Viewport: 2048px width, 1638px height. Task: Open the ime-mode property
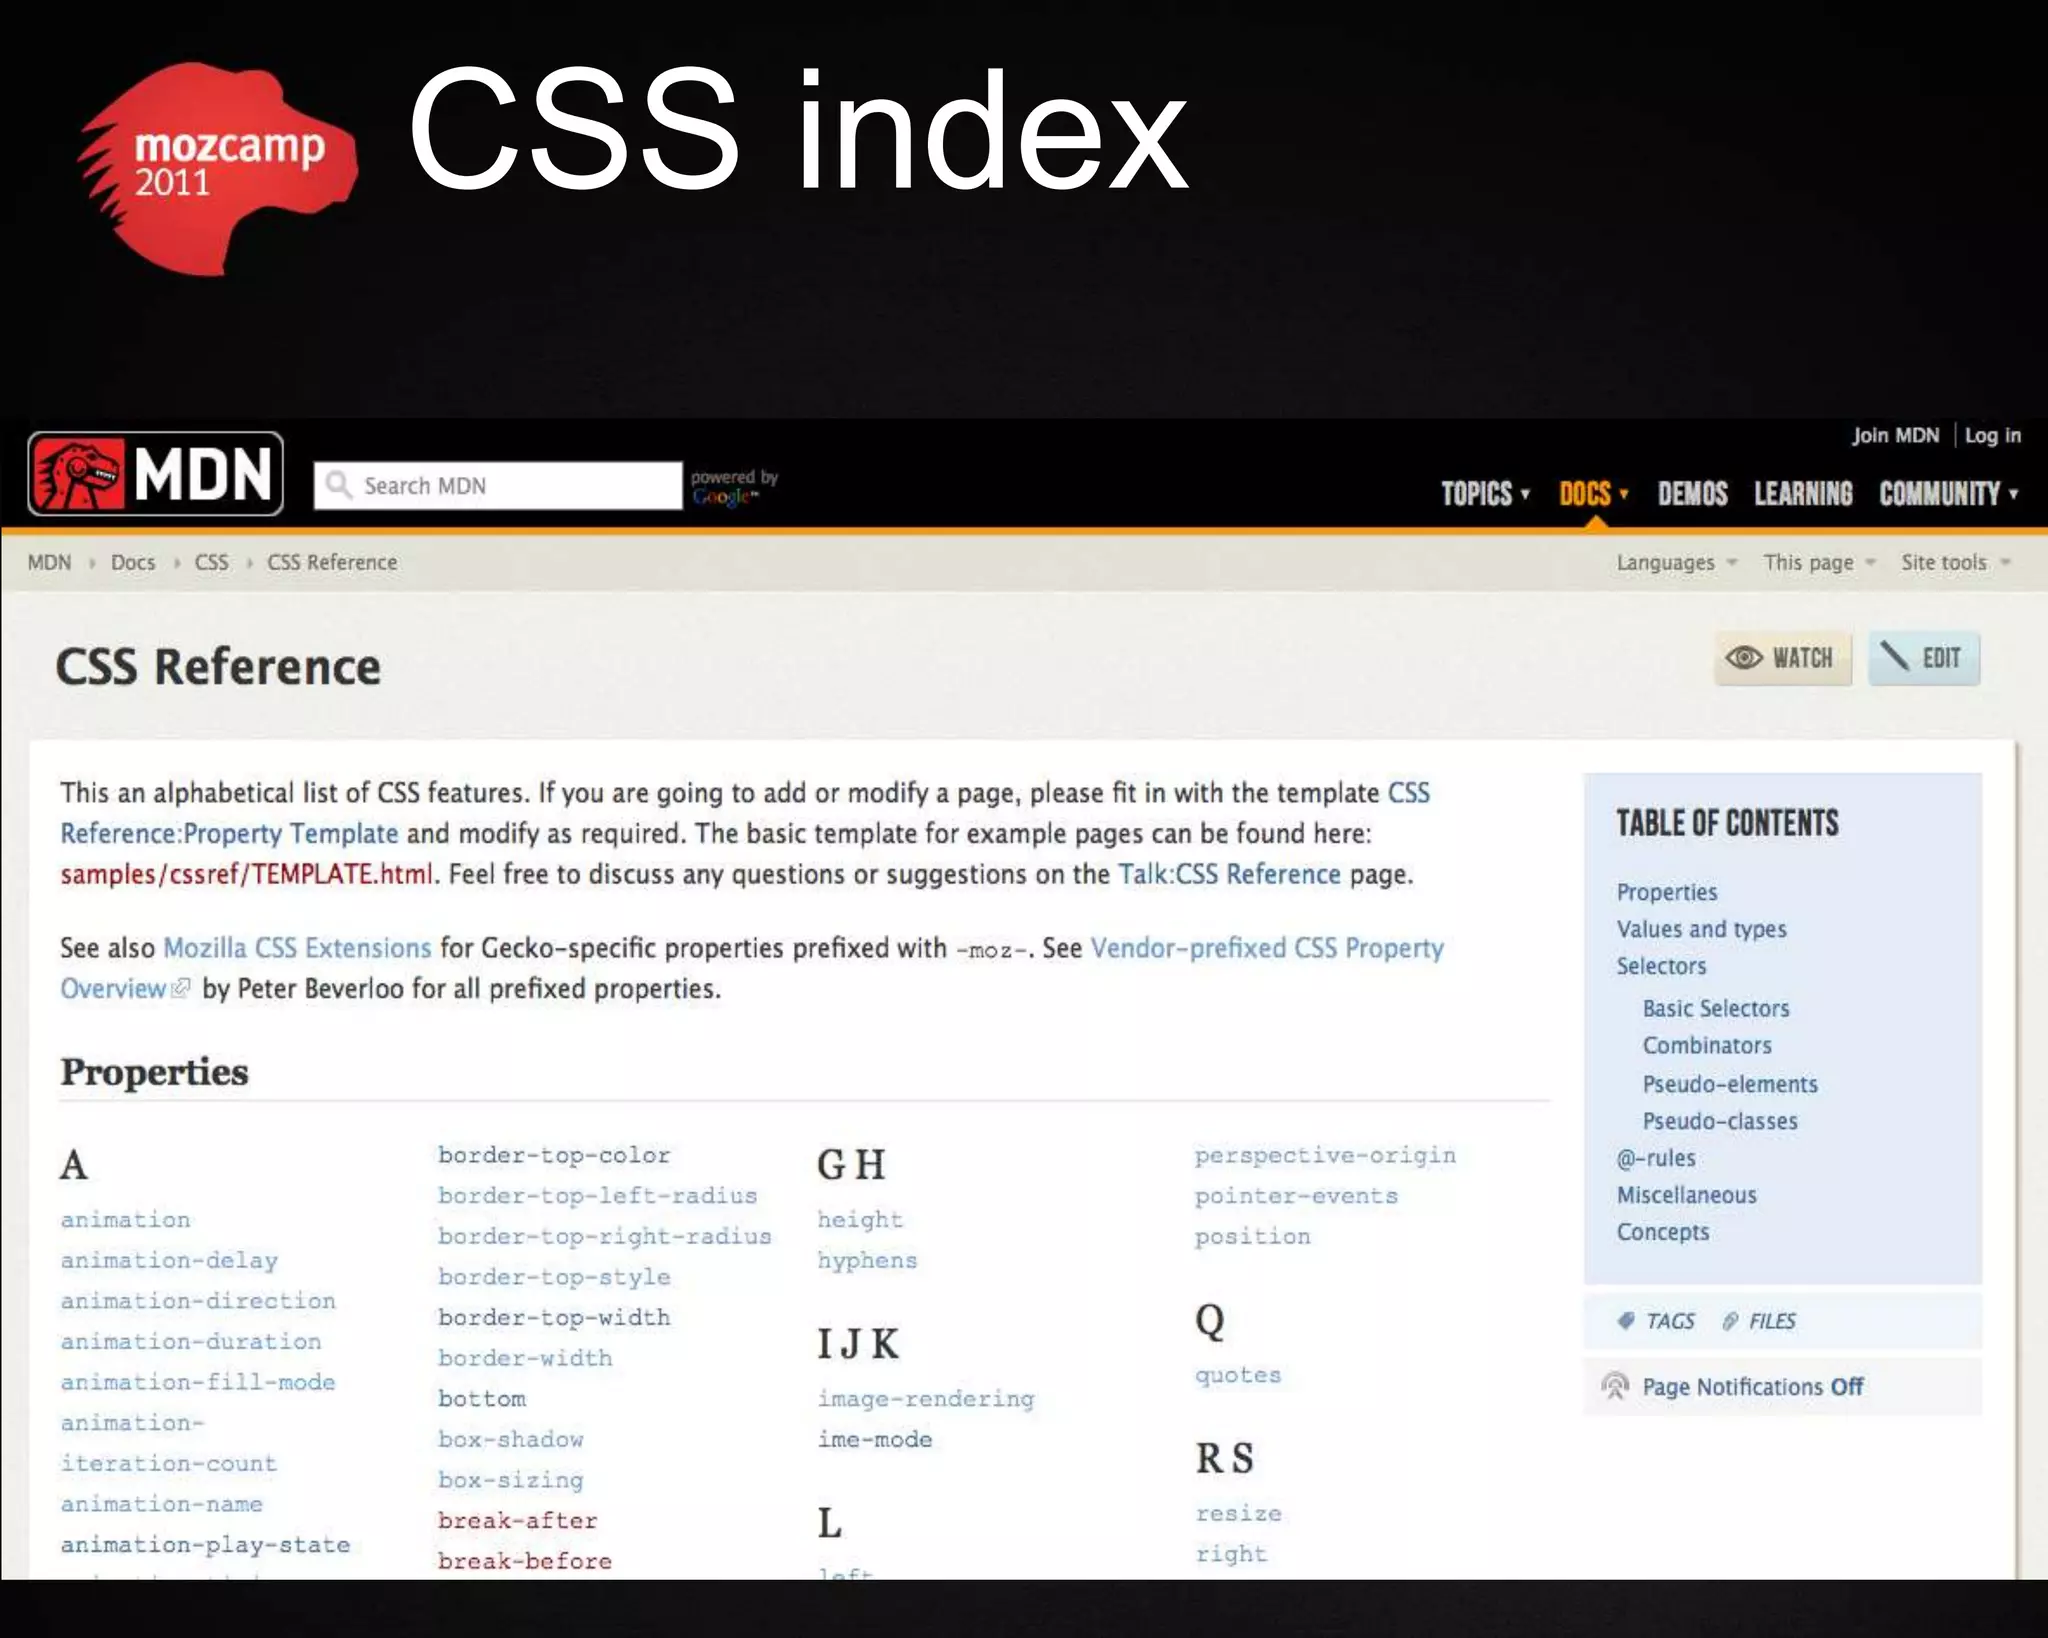(x=875, y=1439)
